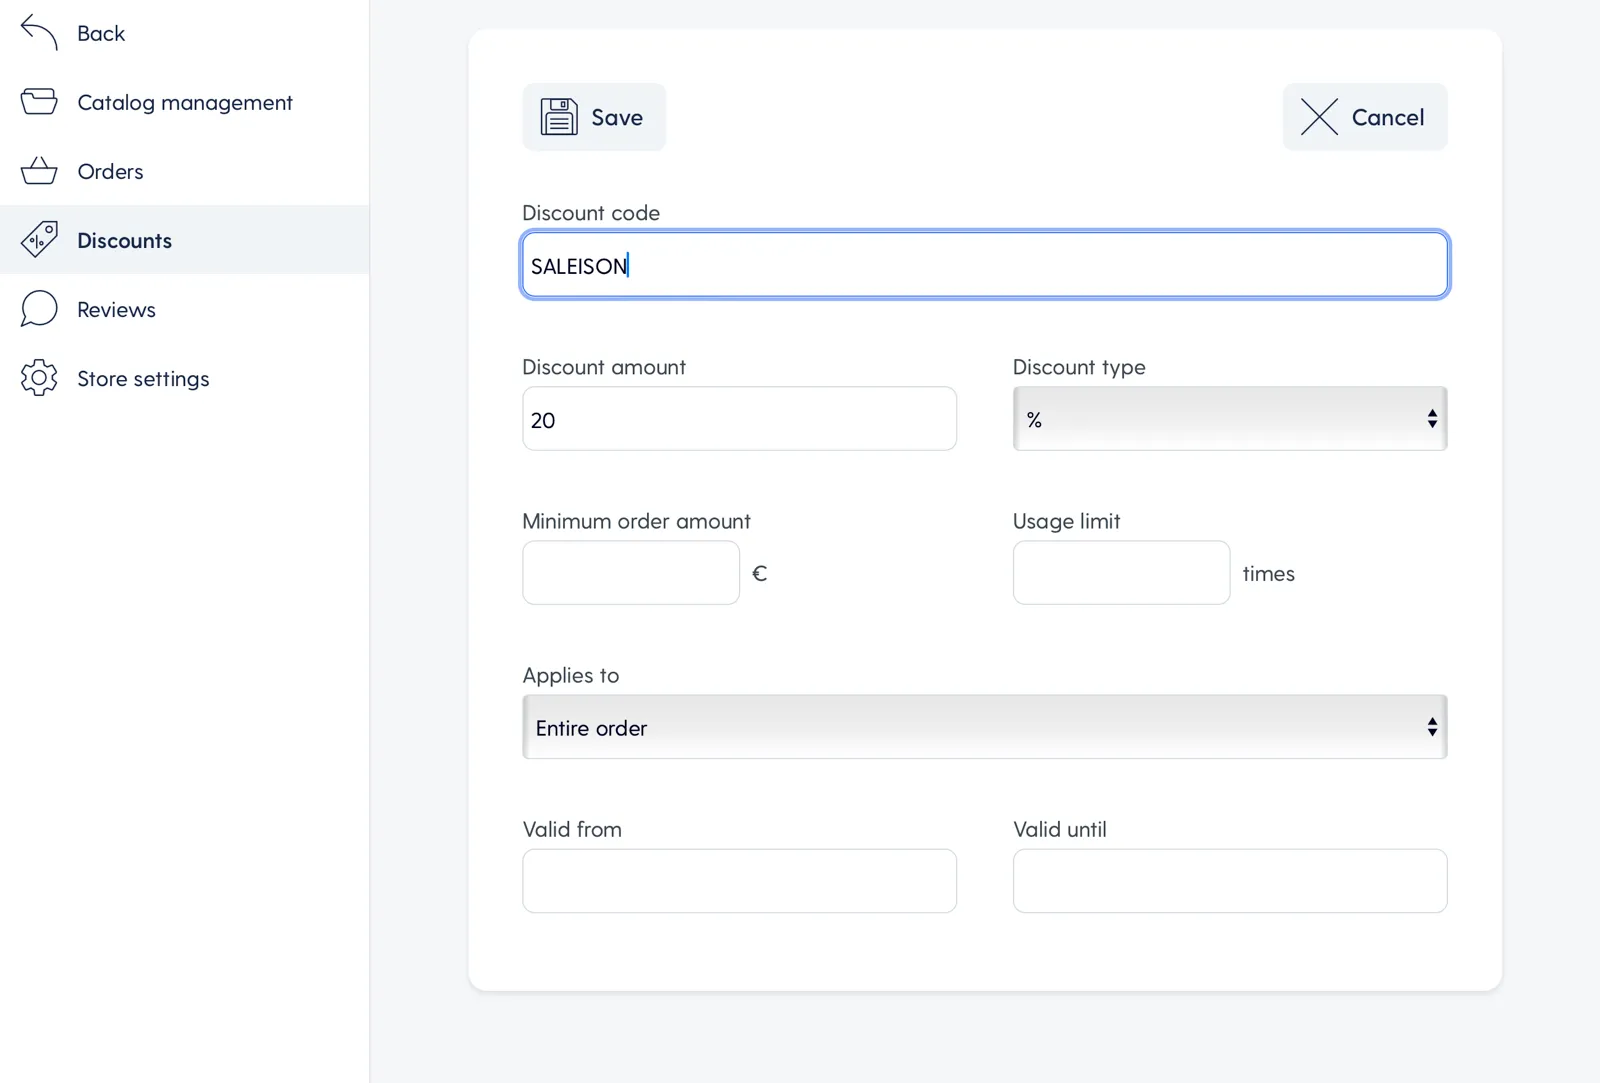Focus the Discount code field

click(985, 265)
